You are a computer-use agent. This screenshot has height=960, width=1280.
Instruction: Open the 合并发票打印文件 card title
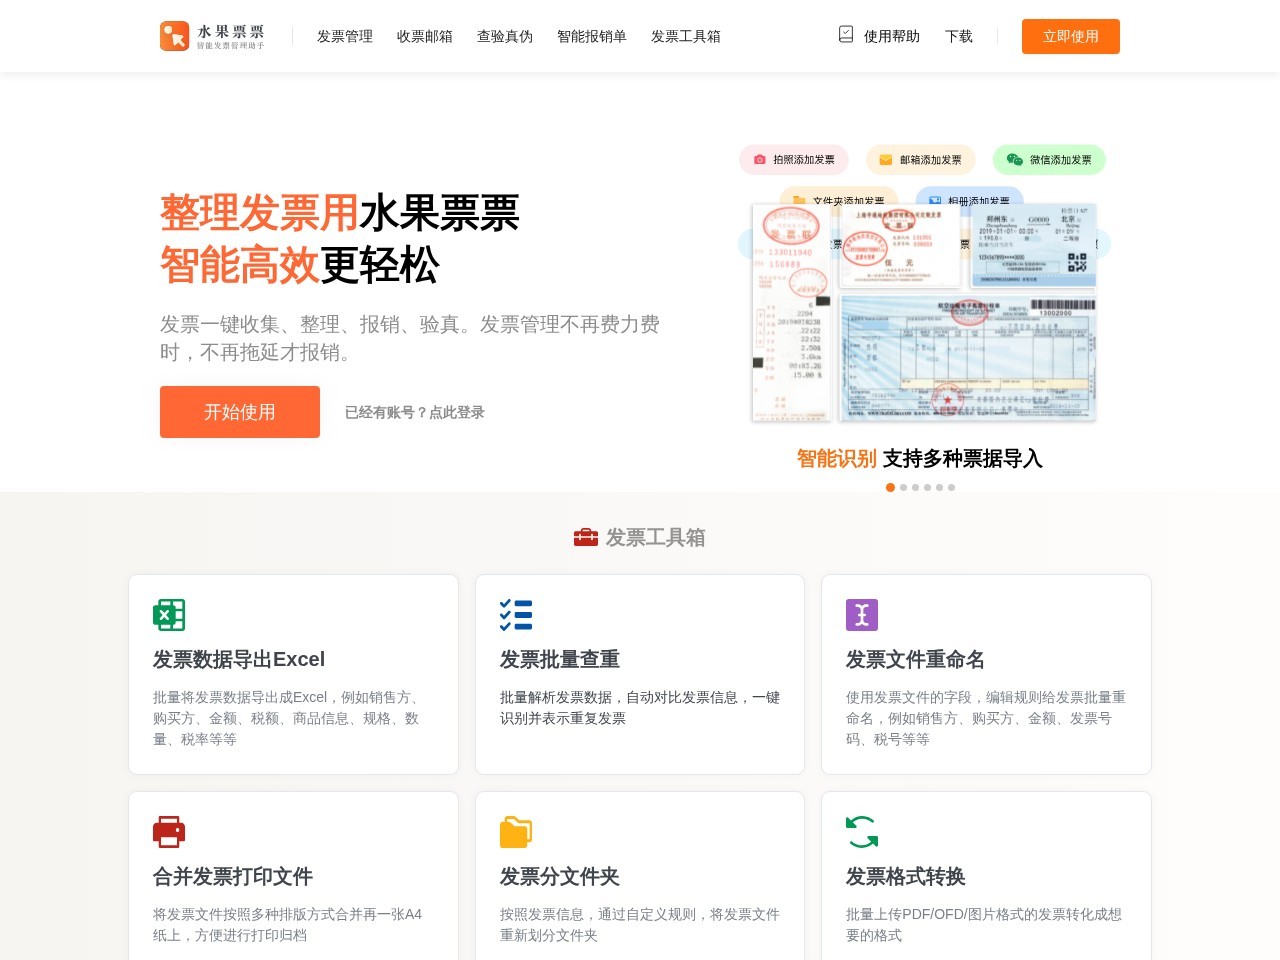pyautogui.click(x=233, y=877)
